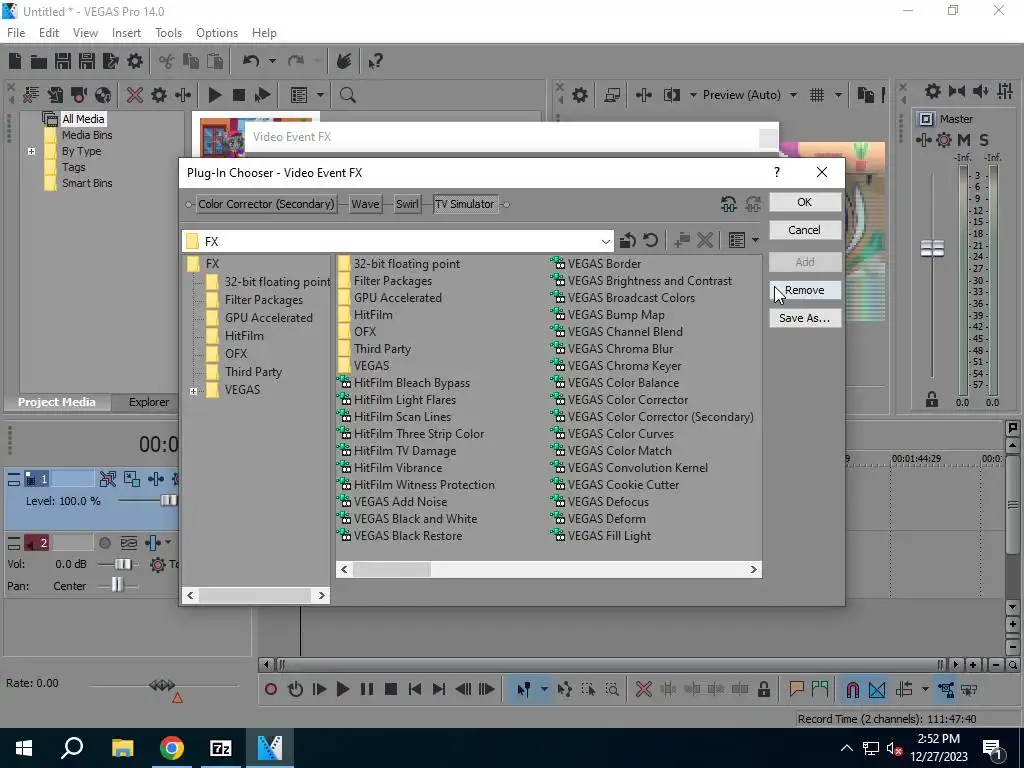Open Views dropdown arrow in Plug-In Chooser
This screenshot has width=1024, height=768.
point(756,241)
